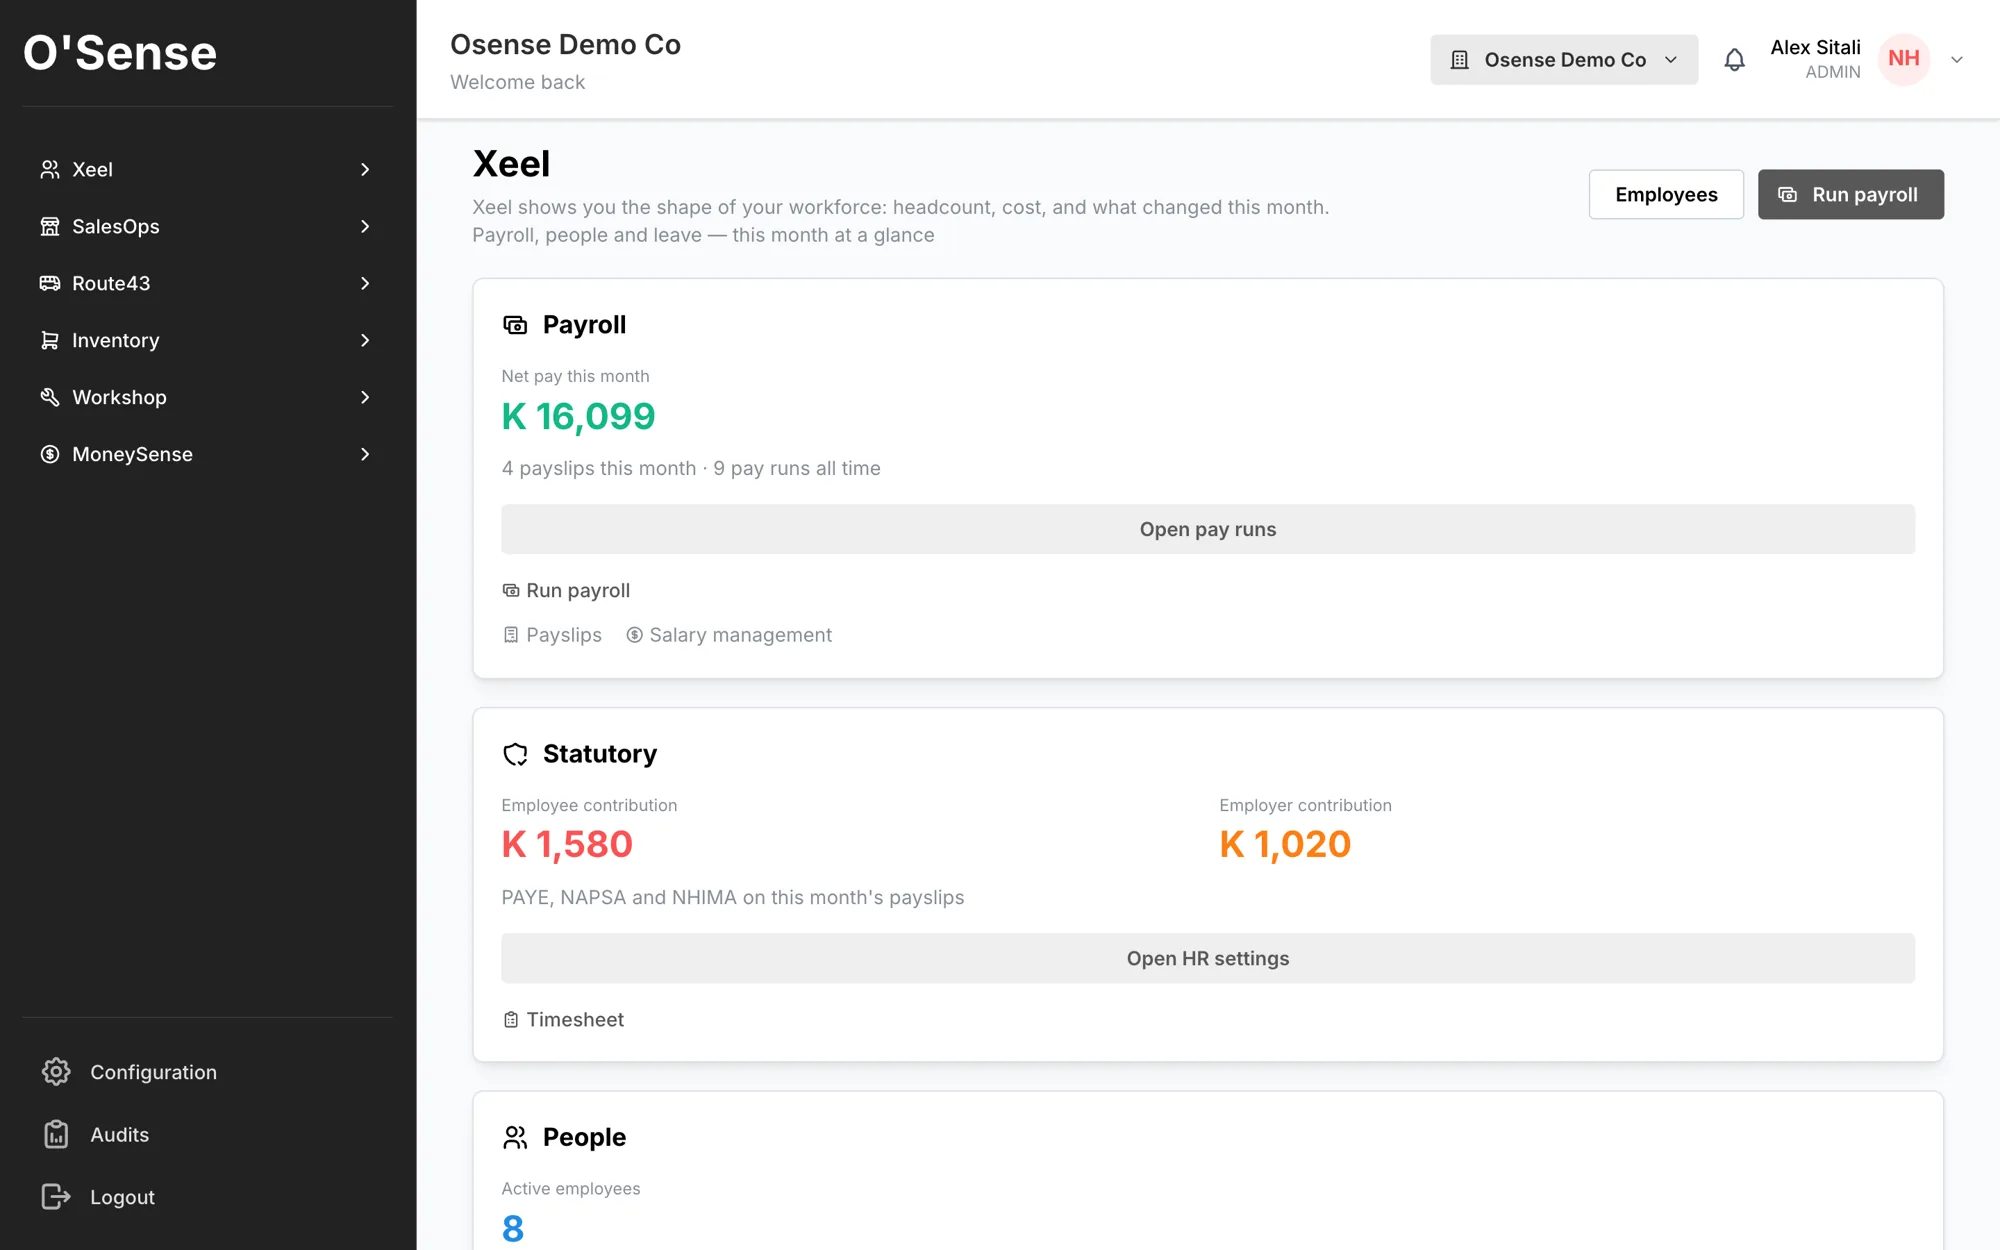
Task: Click the Xeel people icon in sidebar
Action: coord(50,170)
